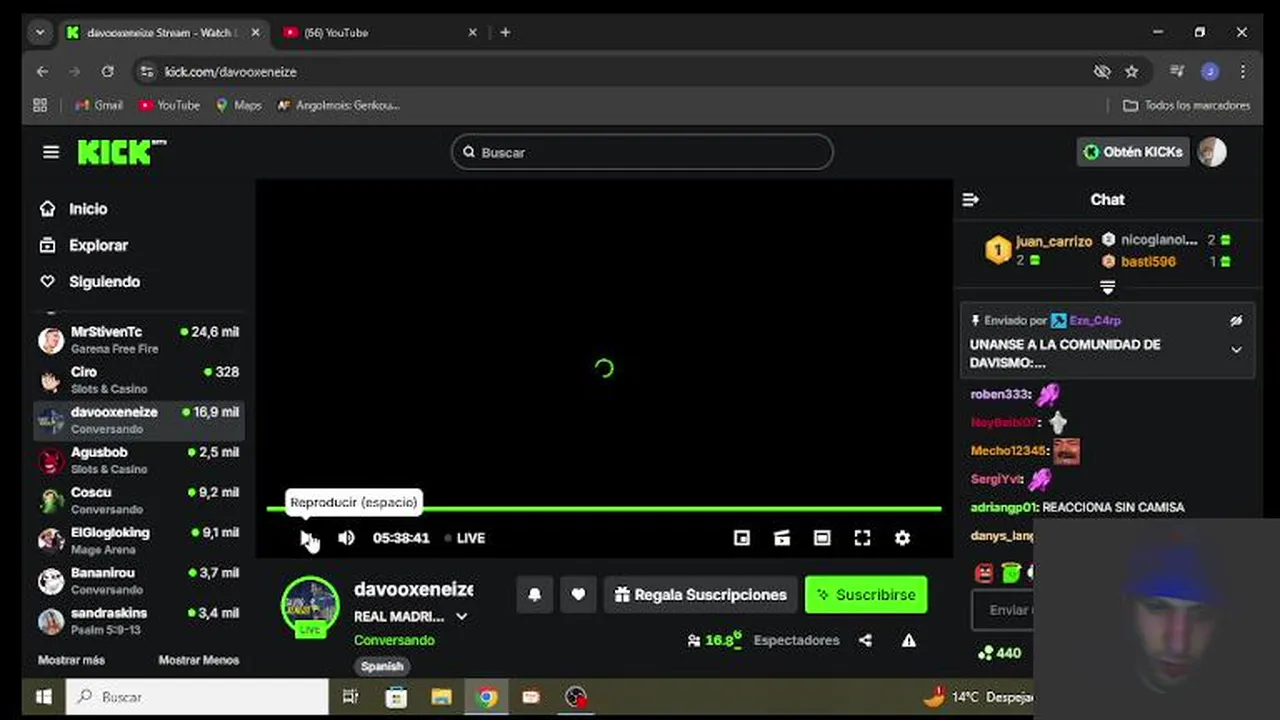Focus the Buscar search field on Kick
The width and height of the screenshot is (1280, 720).
click(x=642, y=152)
